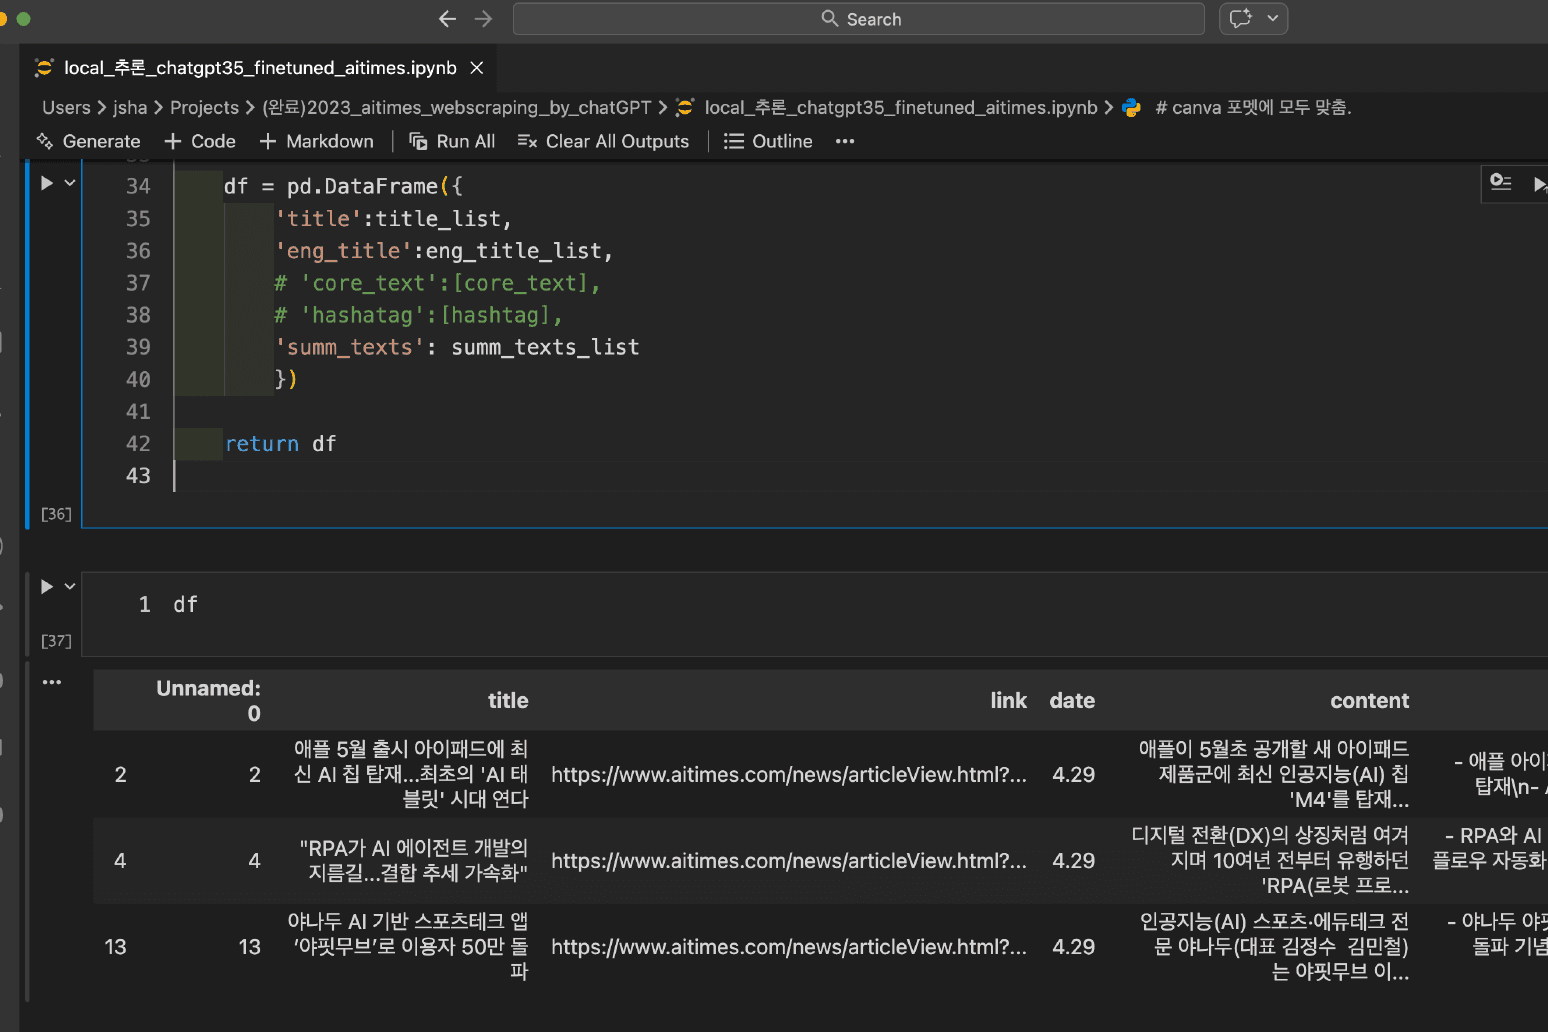Run the cell containing only df

[x=46, y=587]
